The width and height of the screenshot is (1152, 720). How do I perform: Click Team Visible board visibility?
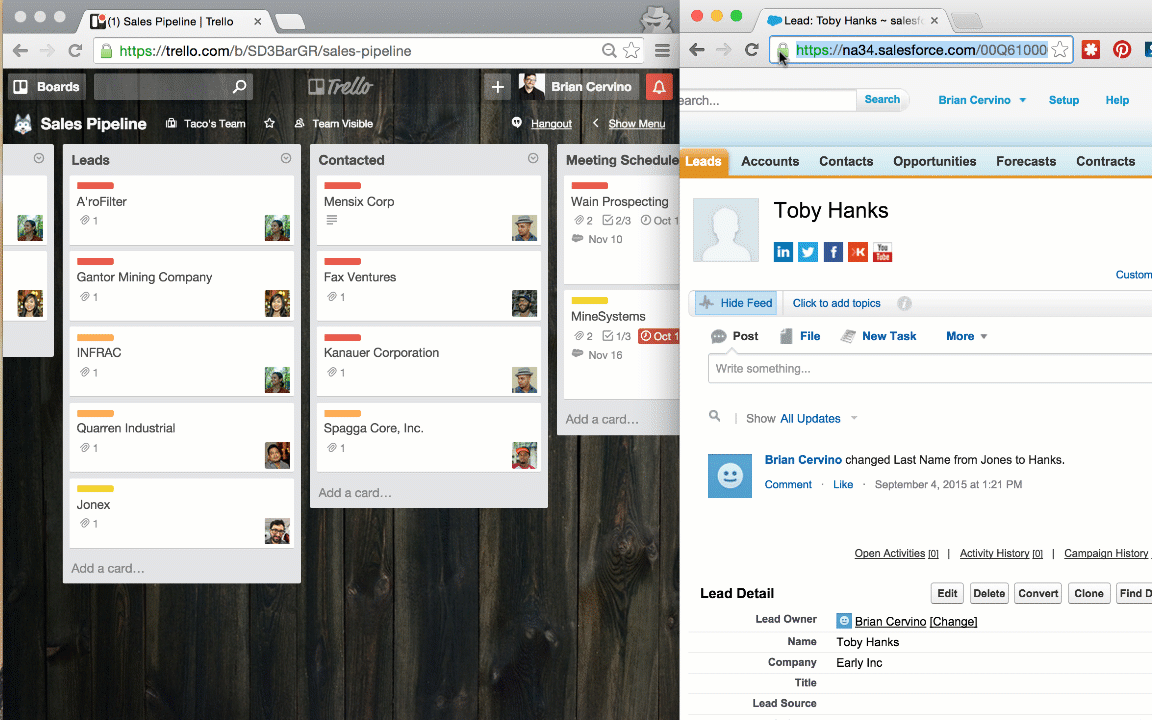click(334, 123)
